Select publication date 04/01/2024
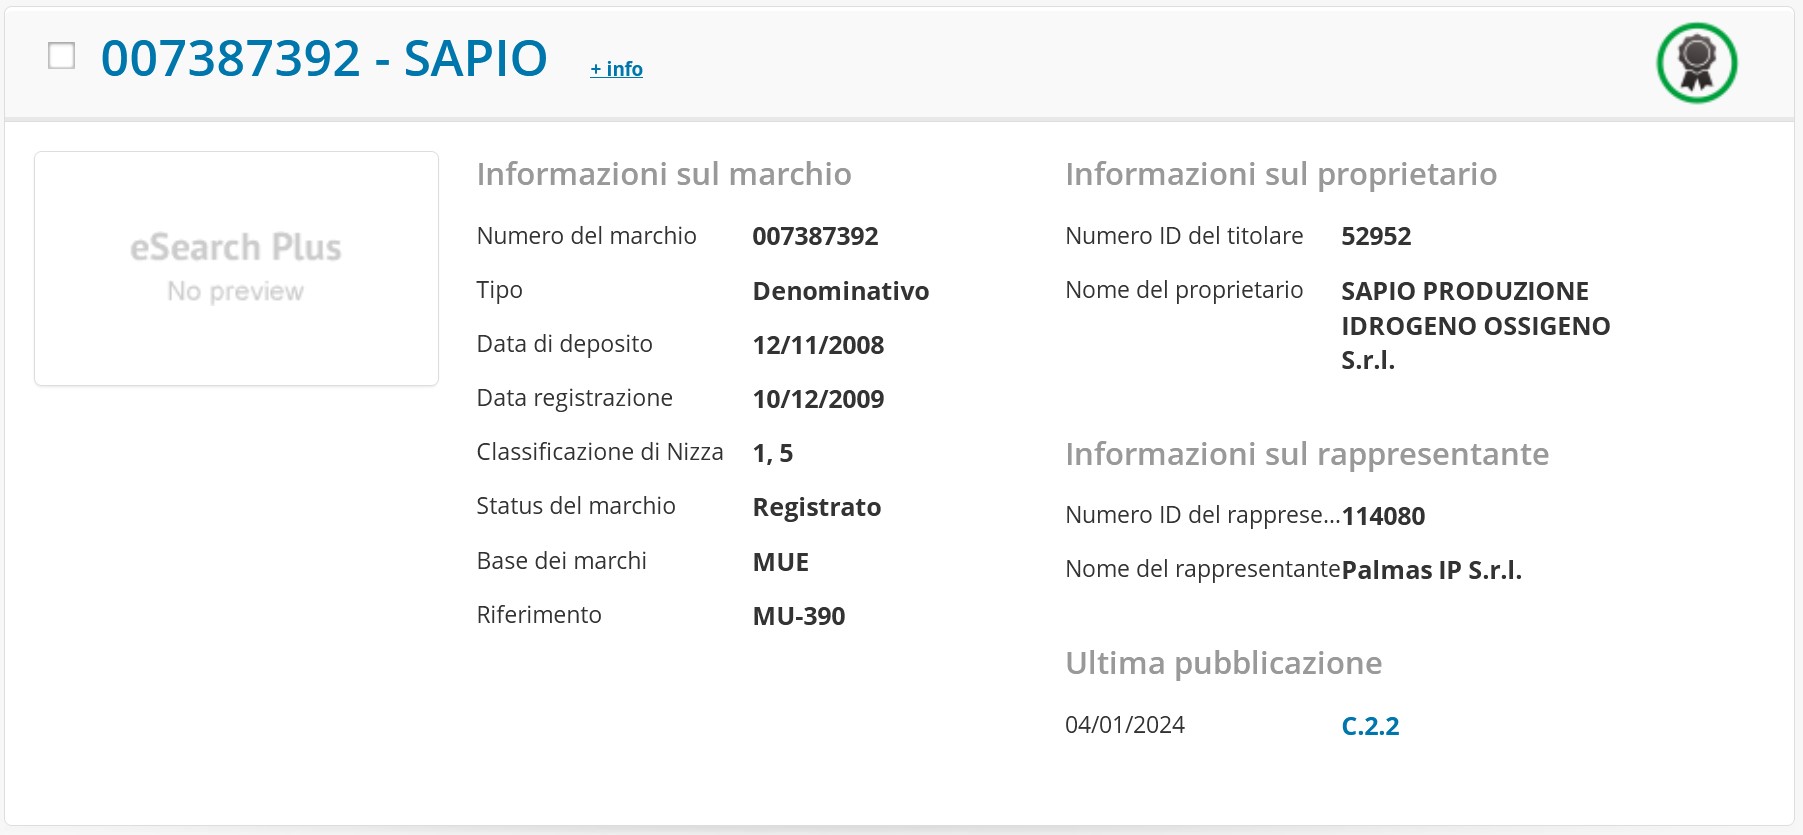Image resolution: width=1803 pixels, height=835 pixels. [1125, 725]
